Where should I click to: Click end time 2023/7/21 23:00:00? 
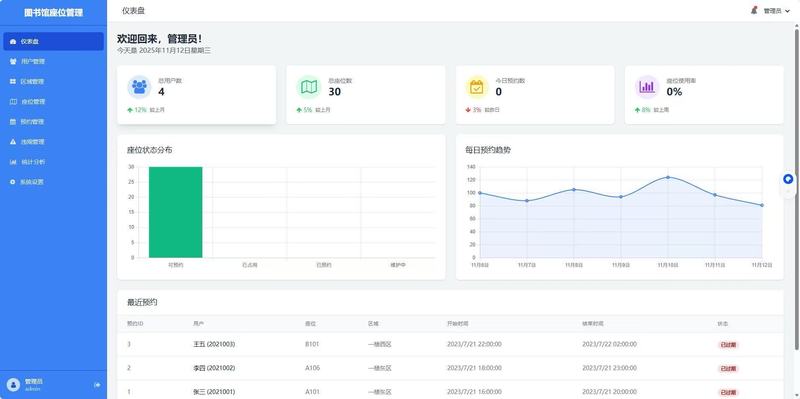point(609,368)
